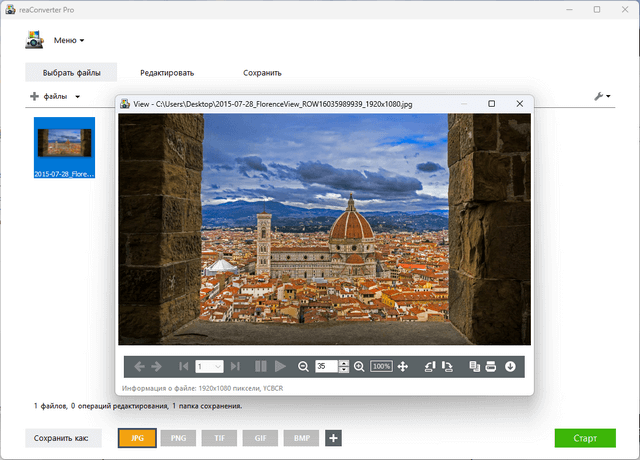The height and width of the screenshot is (460, 640).
Task: Click the fit-to-window arrows icon
Action: [403, 367]
